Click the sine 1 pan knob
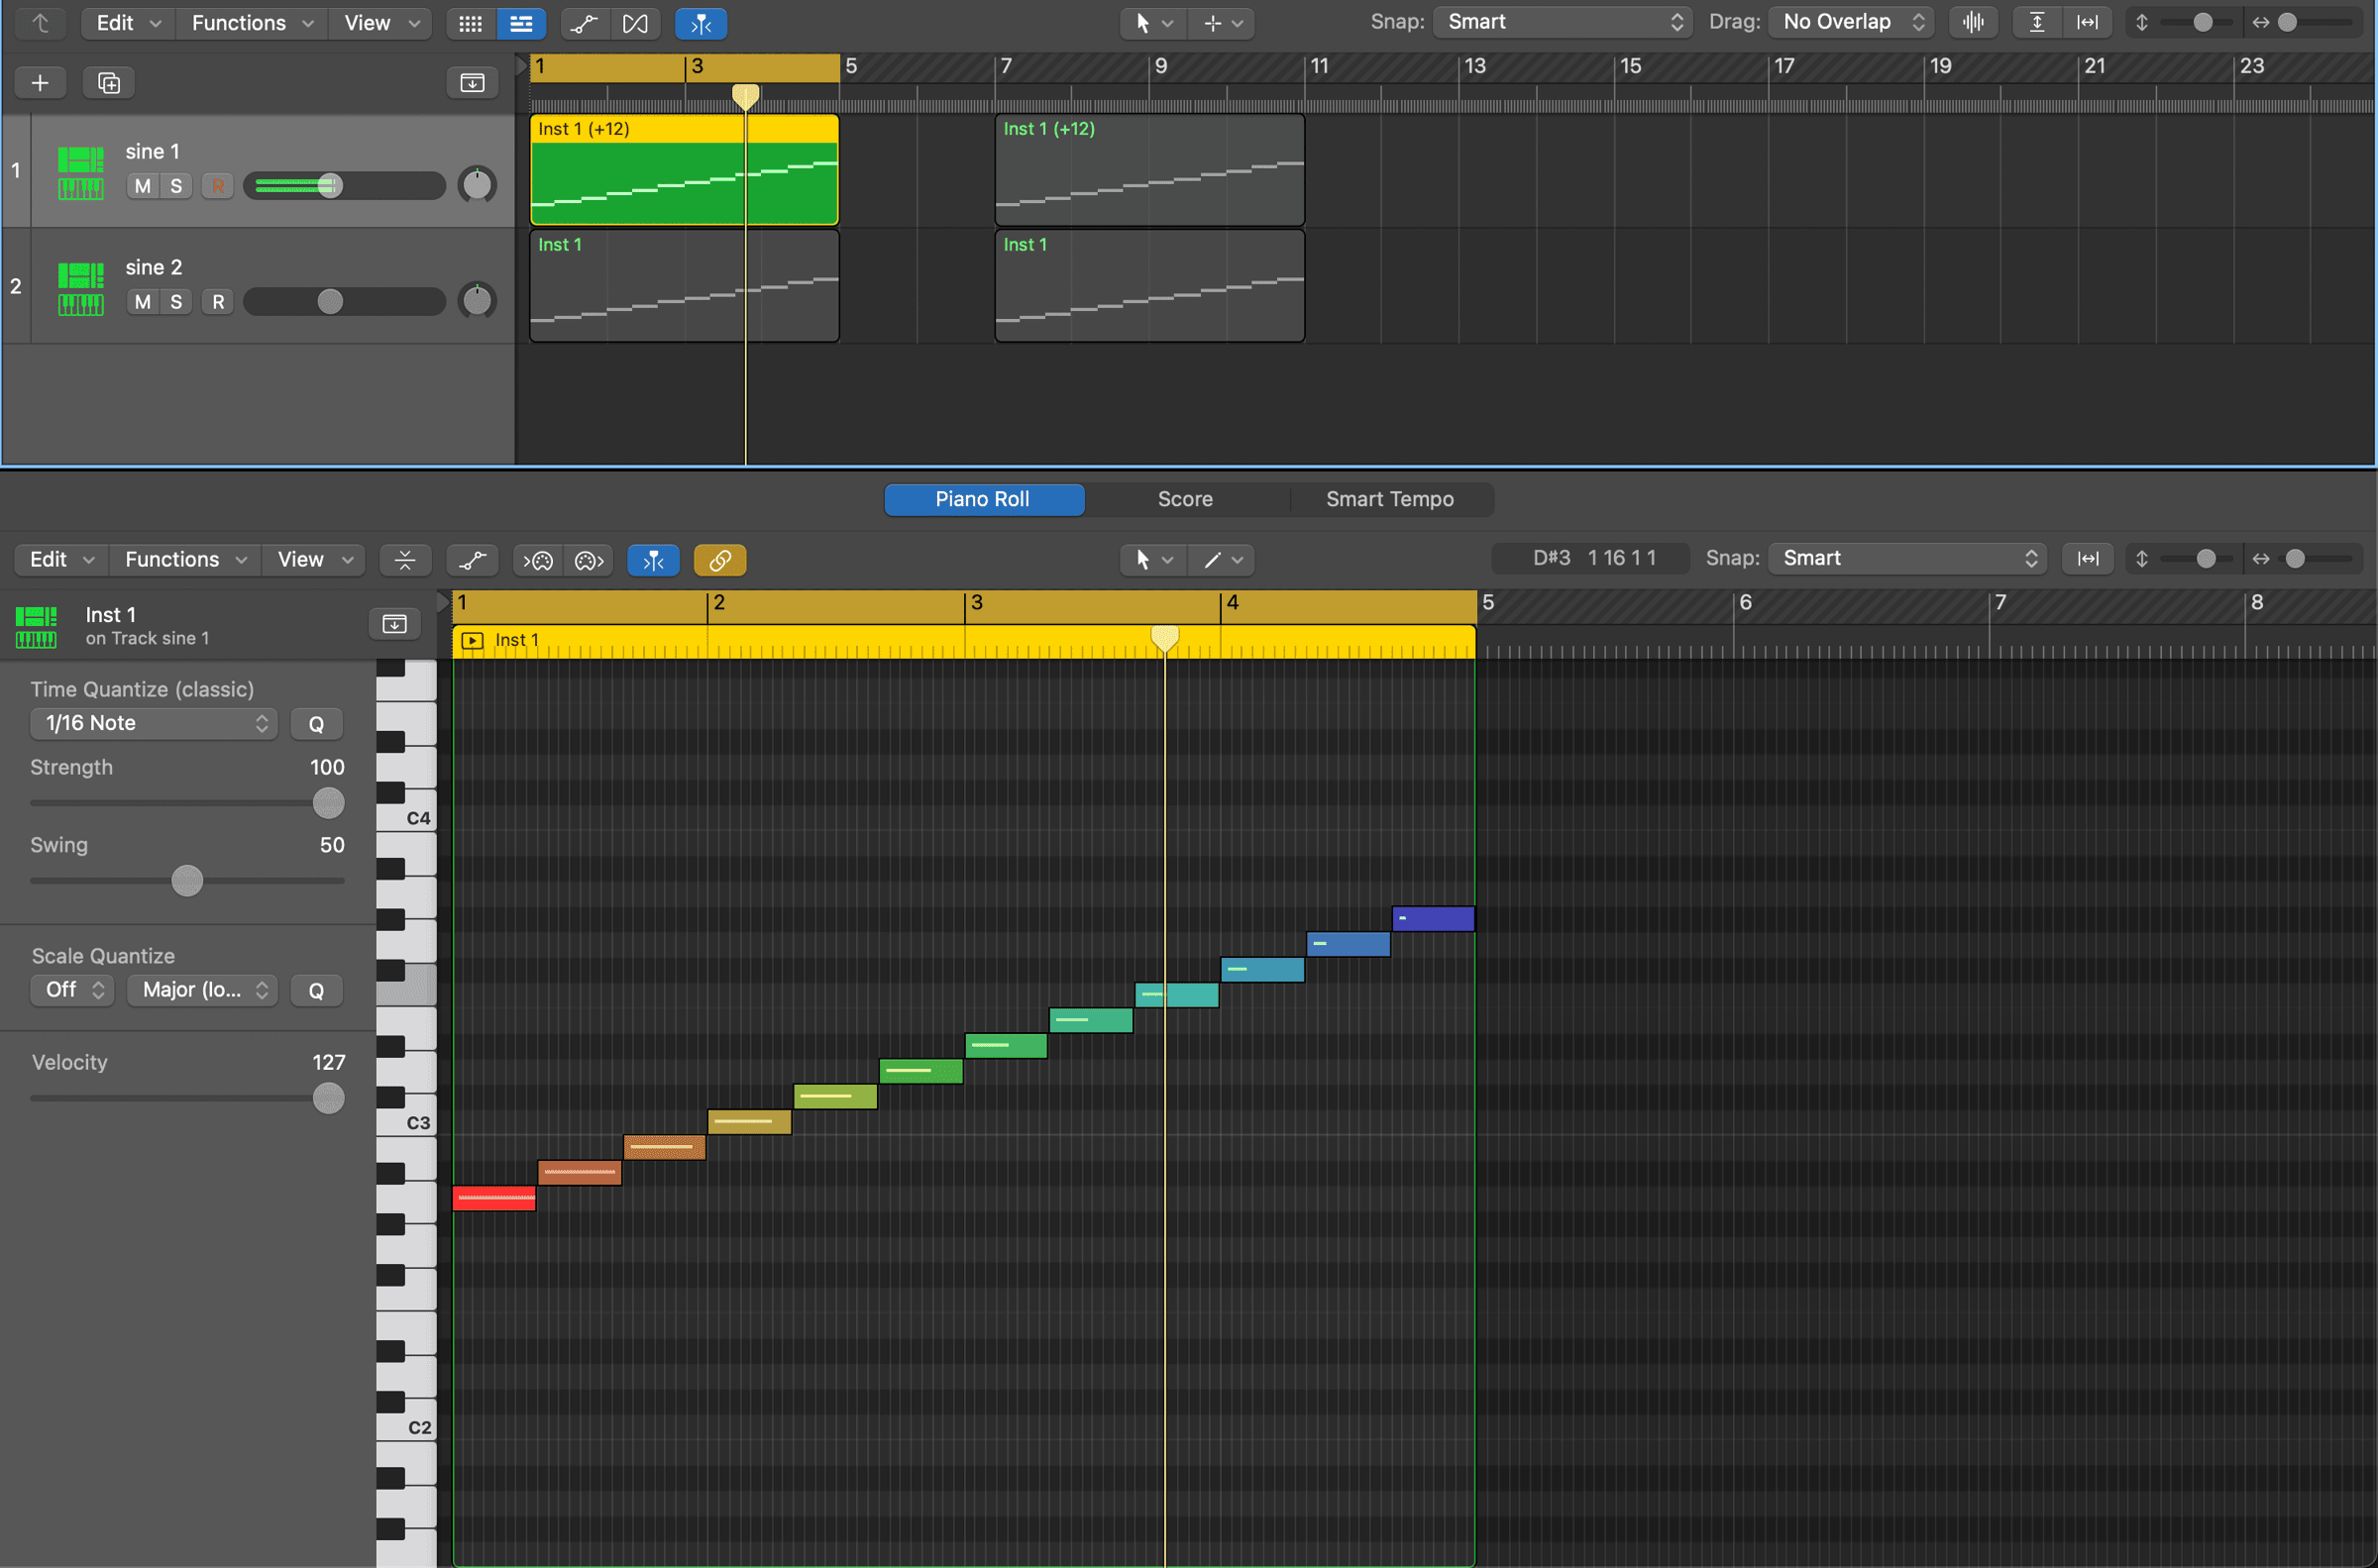Viewport: 2378px width, 1568px height. click(477, 185)
